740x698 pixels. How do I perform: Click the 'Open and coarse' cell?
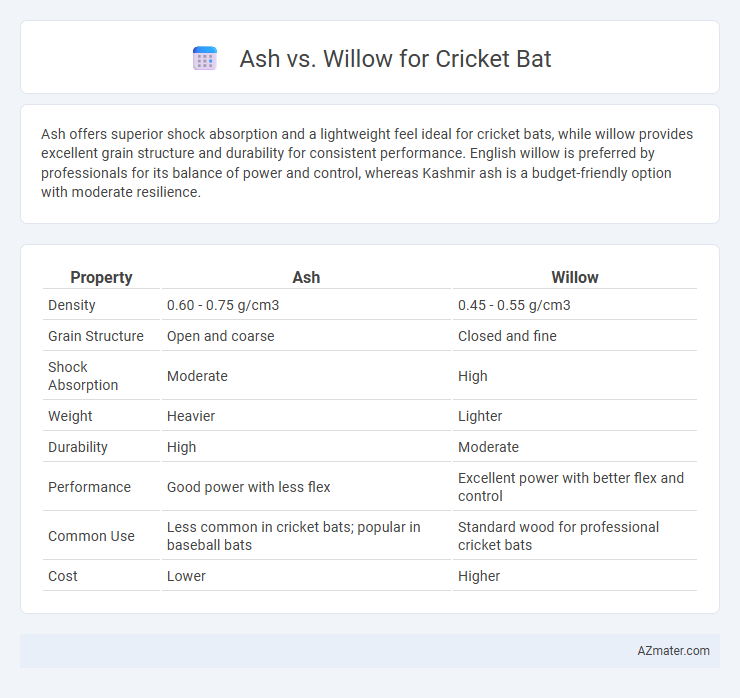[220, 336]
